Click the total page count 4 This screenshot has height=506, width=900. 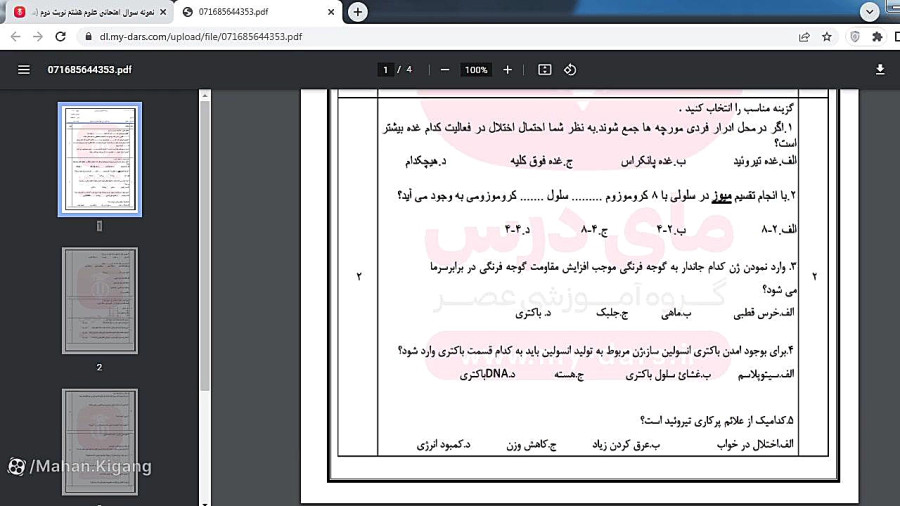click(x=409, y=69)
